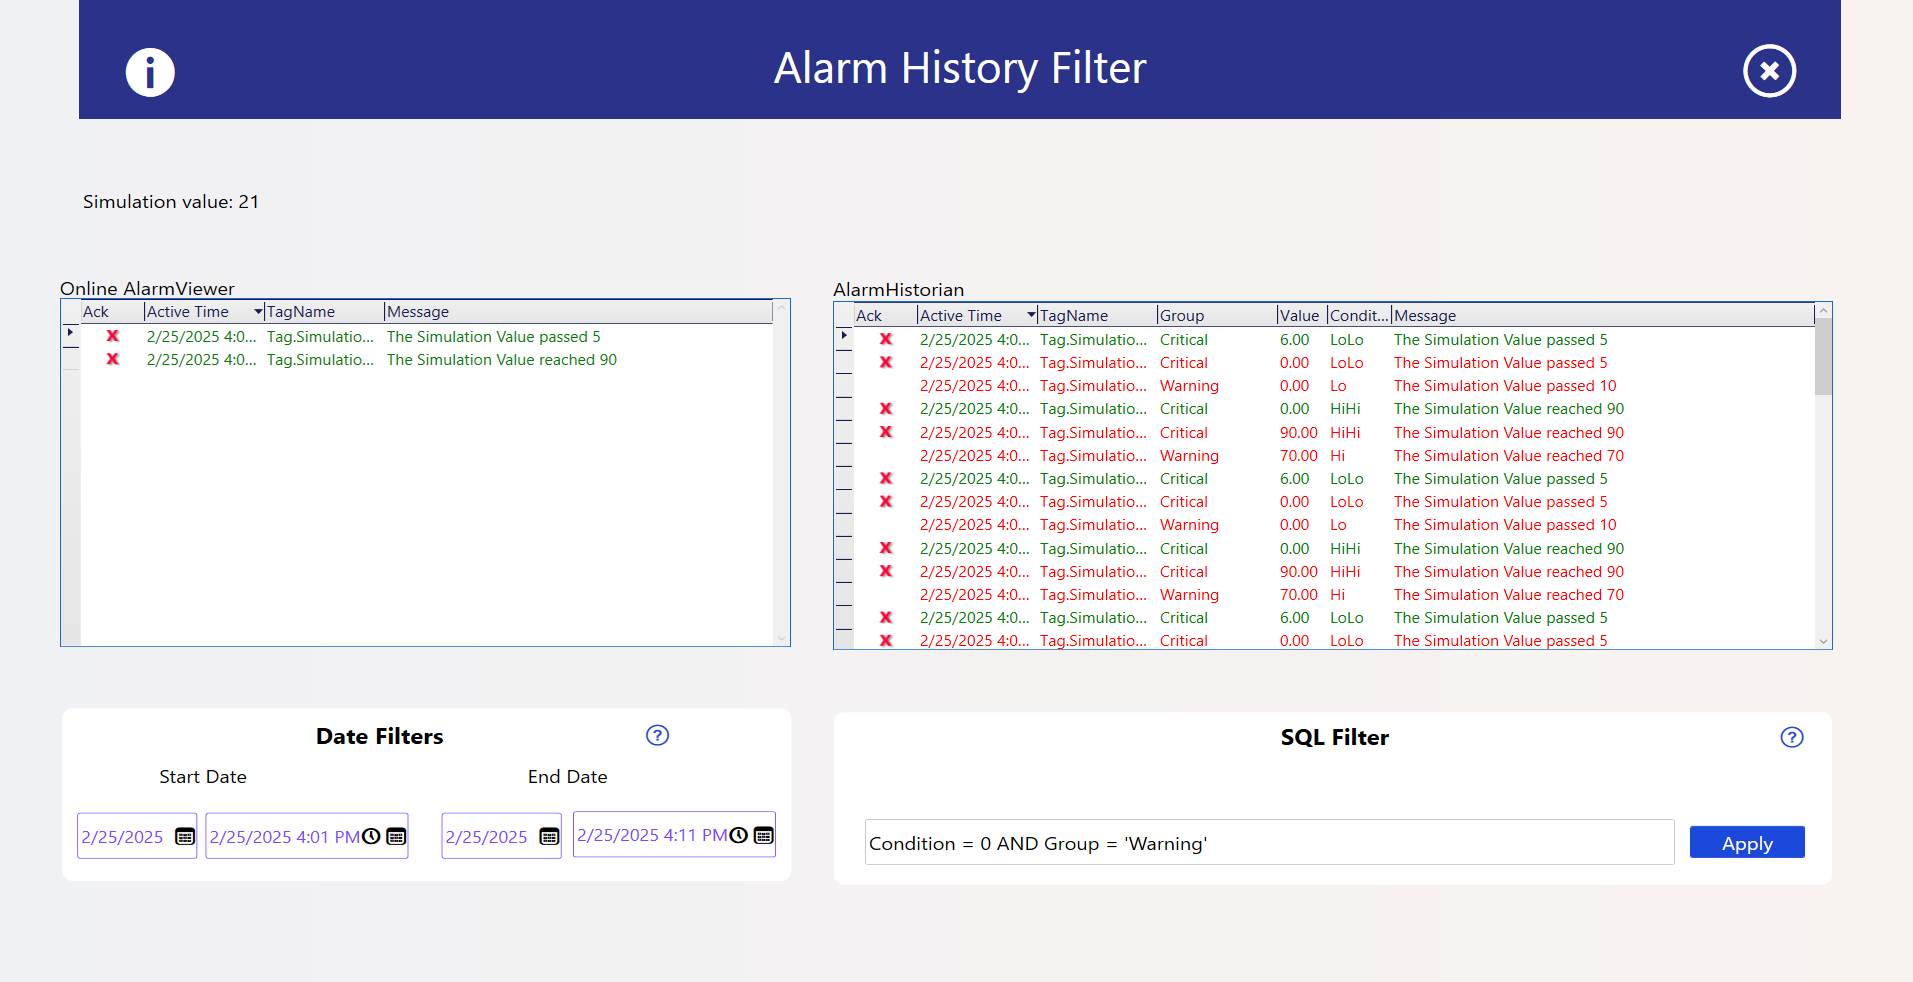Open calendar on 4:11 PM date-time field
Image resolution: width=1913 pixels, height=982 pixels.
tap(764, 835)
